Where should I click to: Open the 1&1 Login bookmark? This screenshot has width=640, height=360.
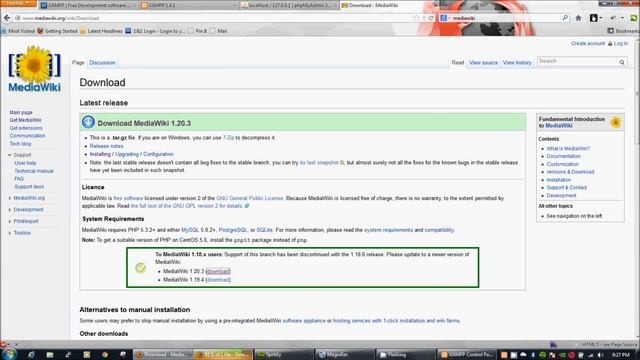[x=155, y=31]
